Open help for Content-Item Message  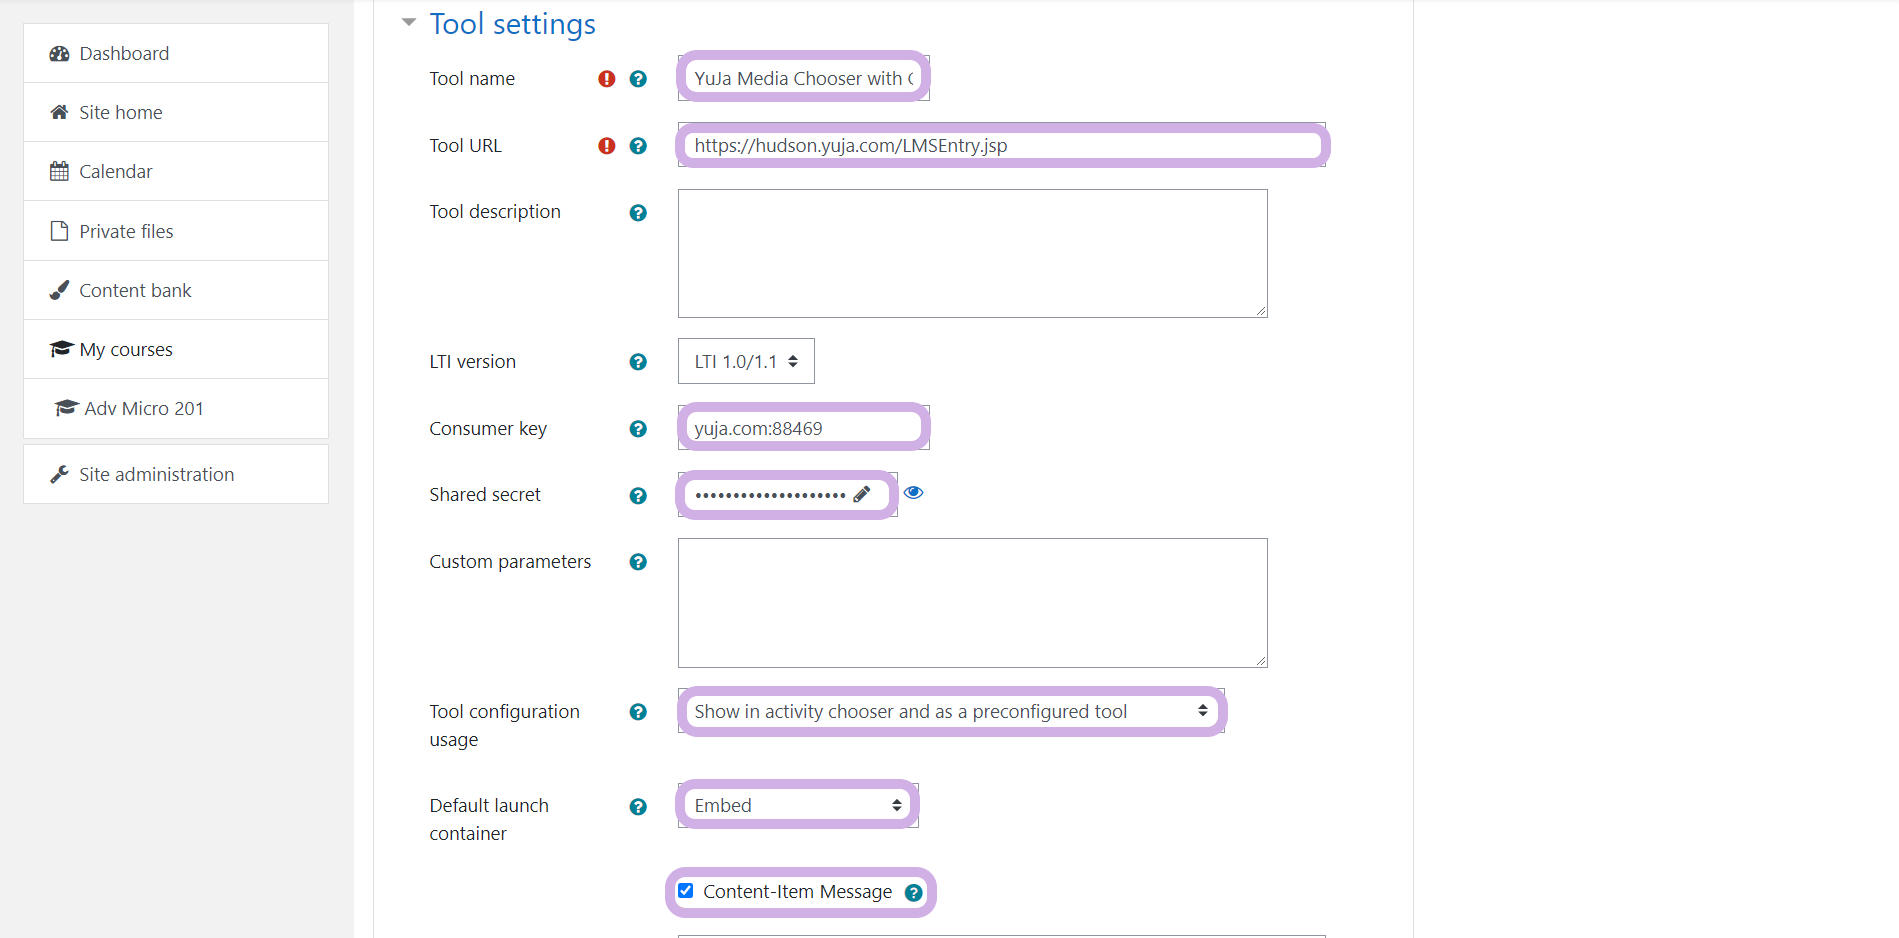point(913,892)
